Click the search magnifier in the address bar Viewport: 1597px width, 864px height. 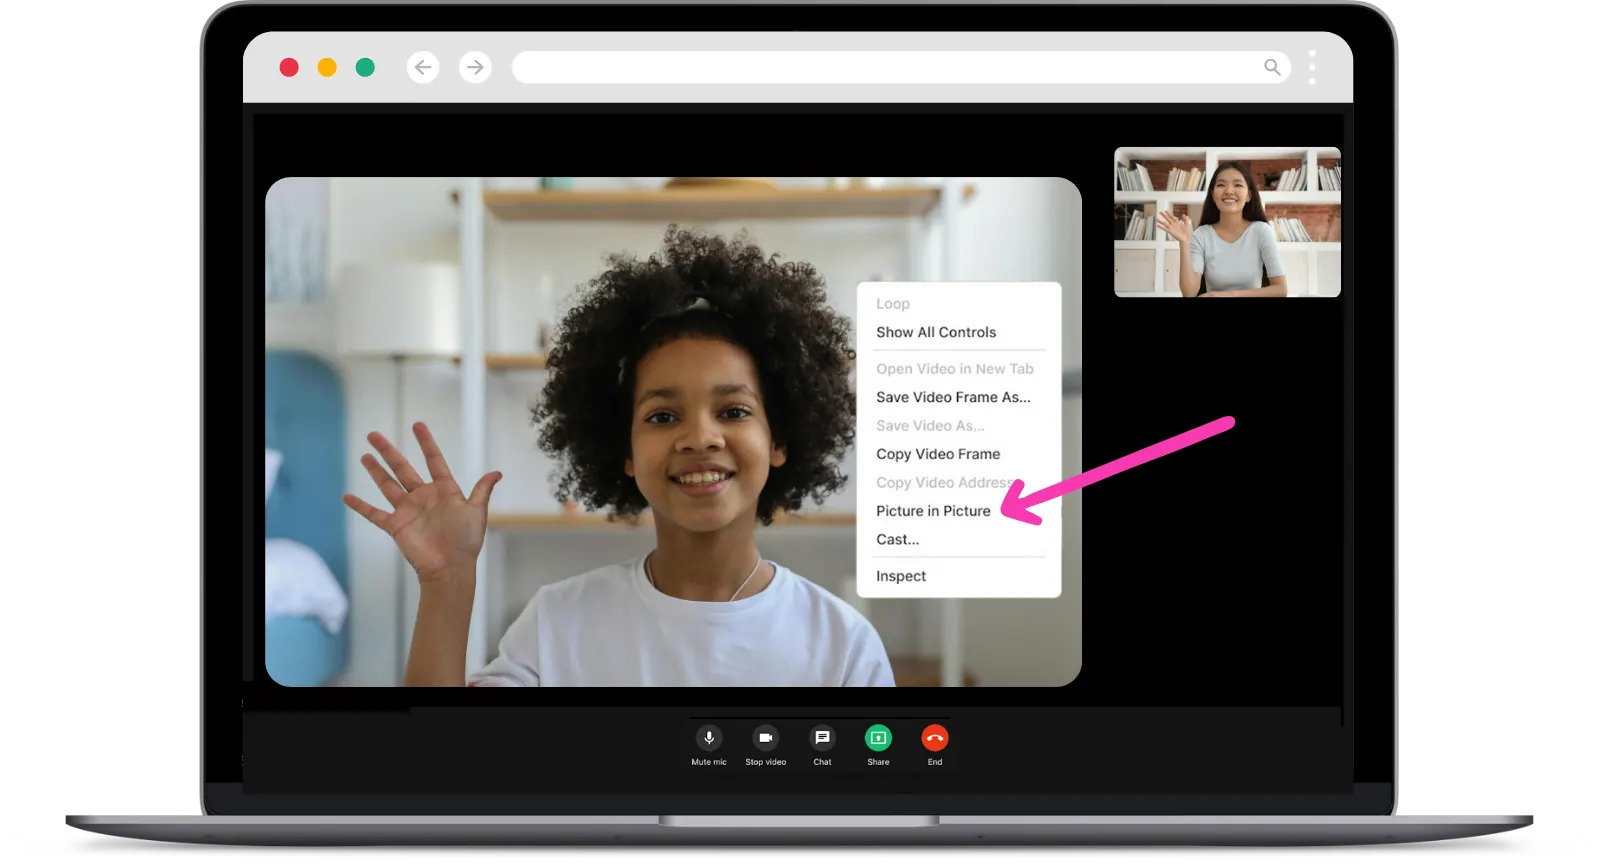[1272, 67]
